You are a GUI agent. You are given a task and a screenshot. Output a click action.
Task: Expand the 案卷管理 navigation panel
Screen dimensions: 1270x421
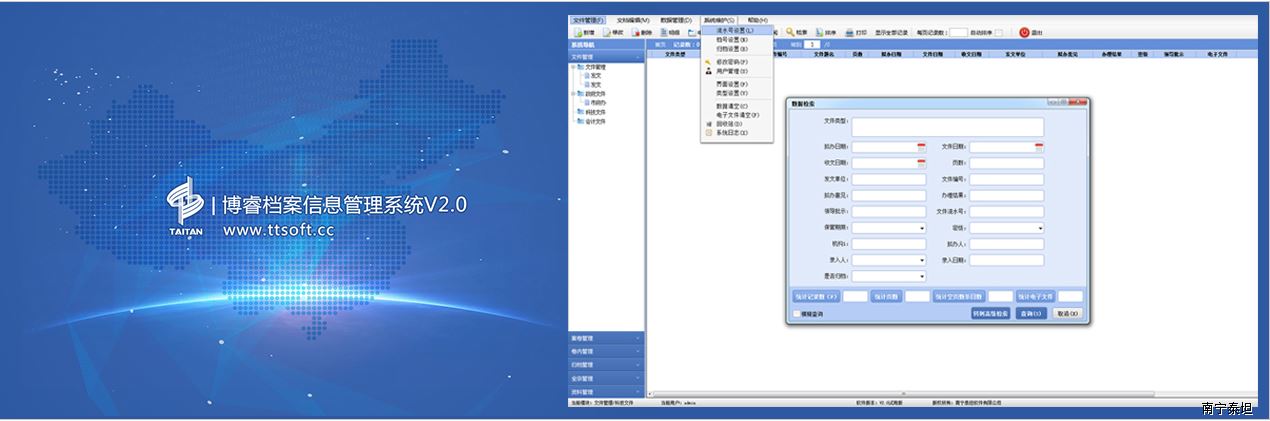pyautogui.click(x=607, y=338)
